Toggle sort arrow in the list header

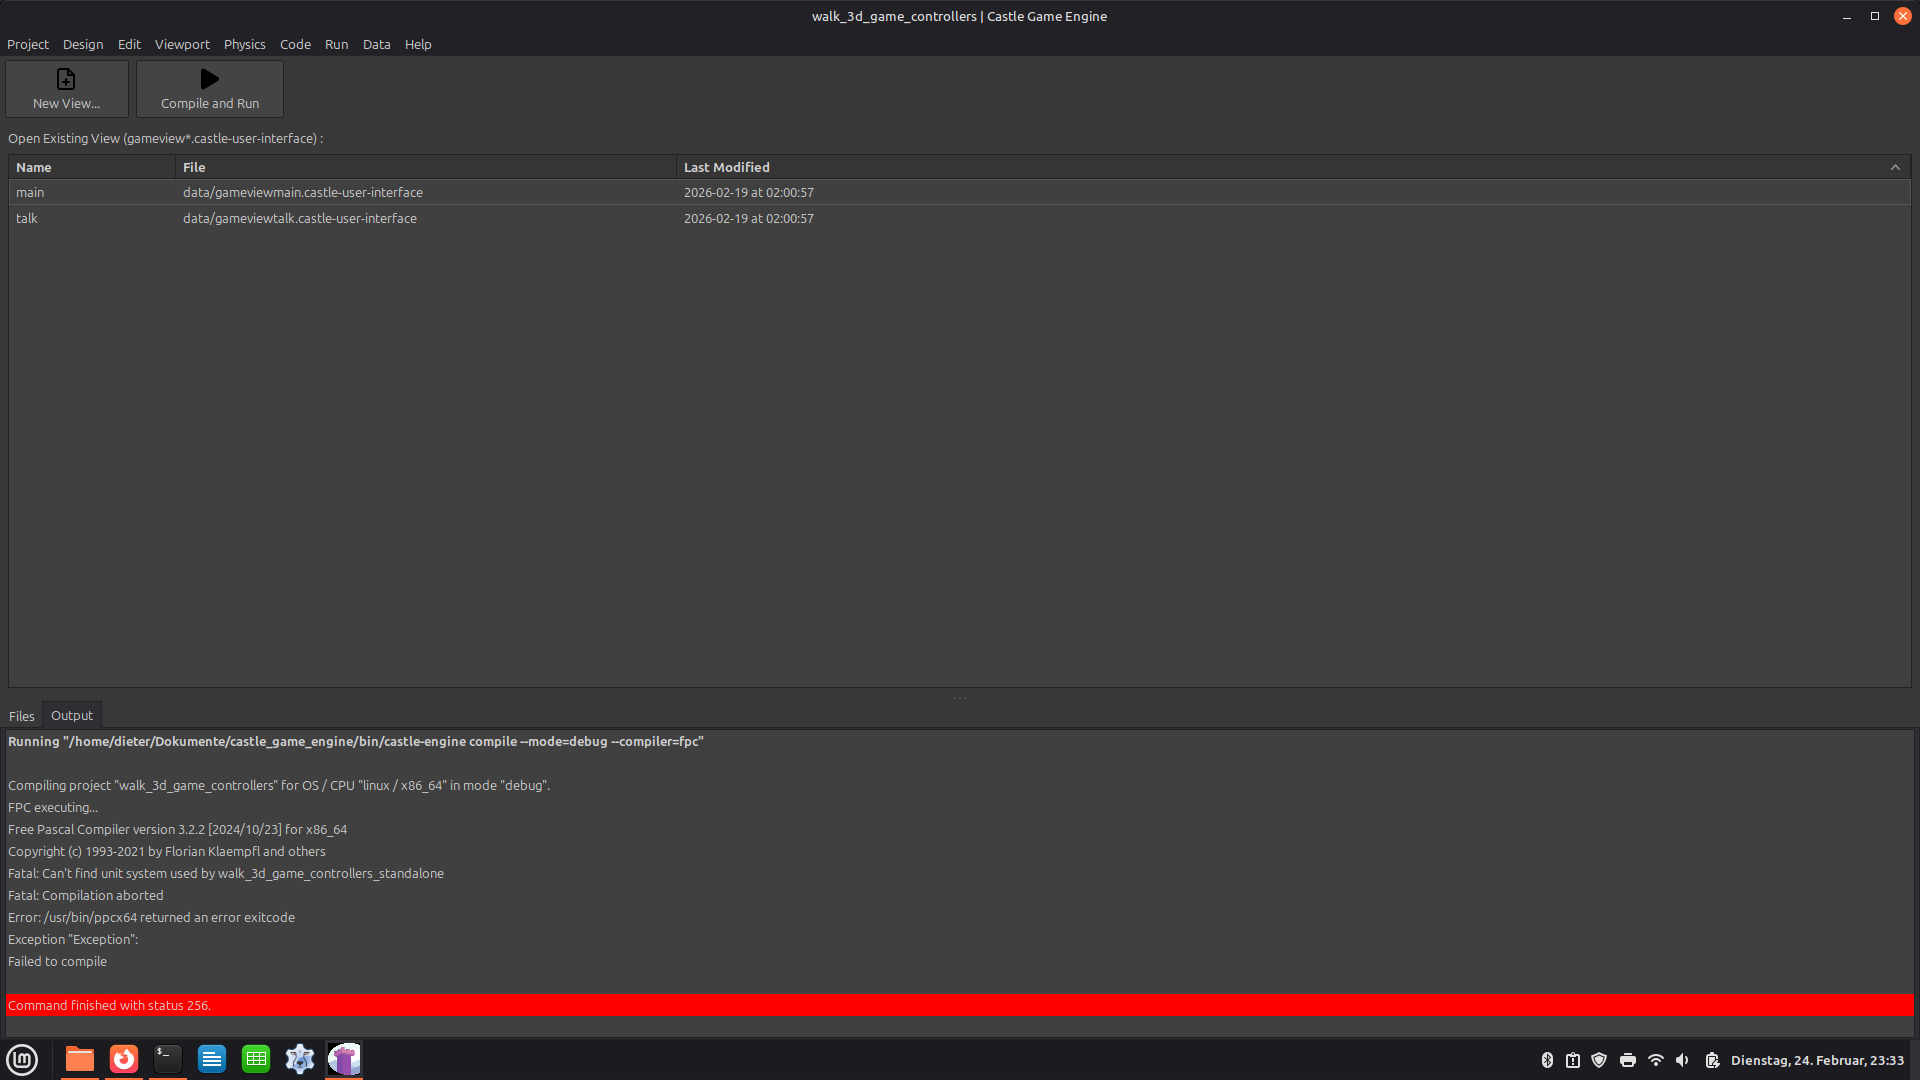coord(1895,167)
